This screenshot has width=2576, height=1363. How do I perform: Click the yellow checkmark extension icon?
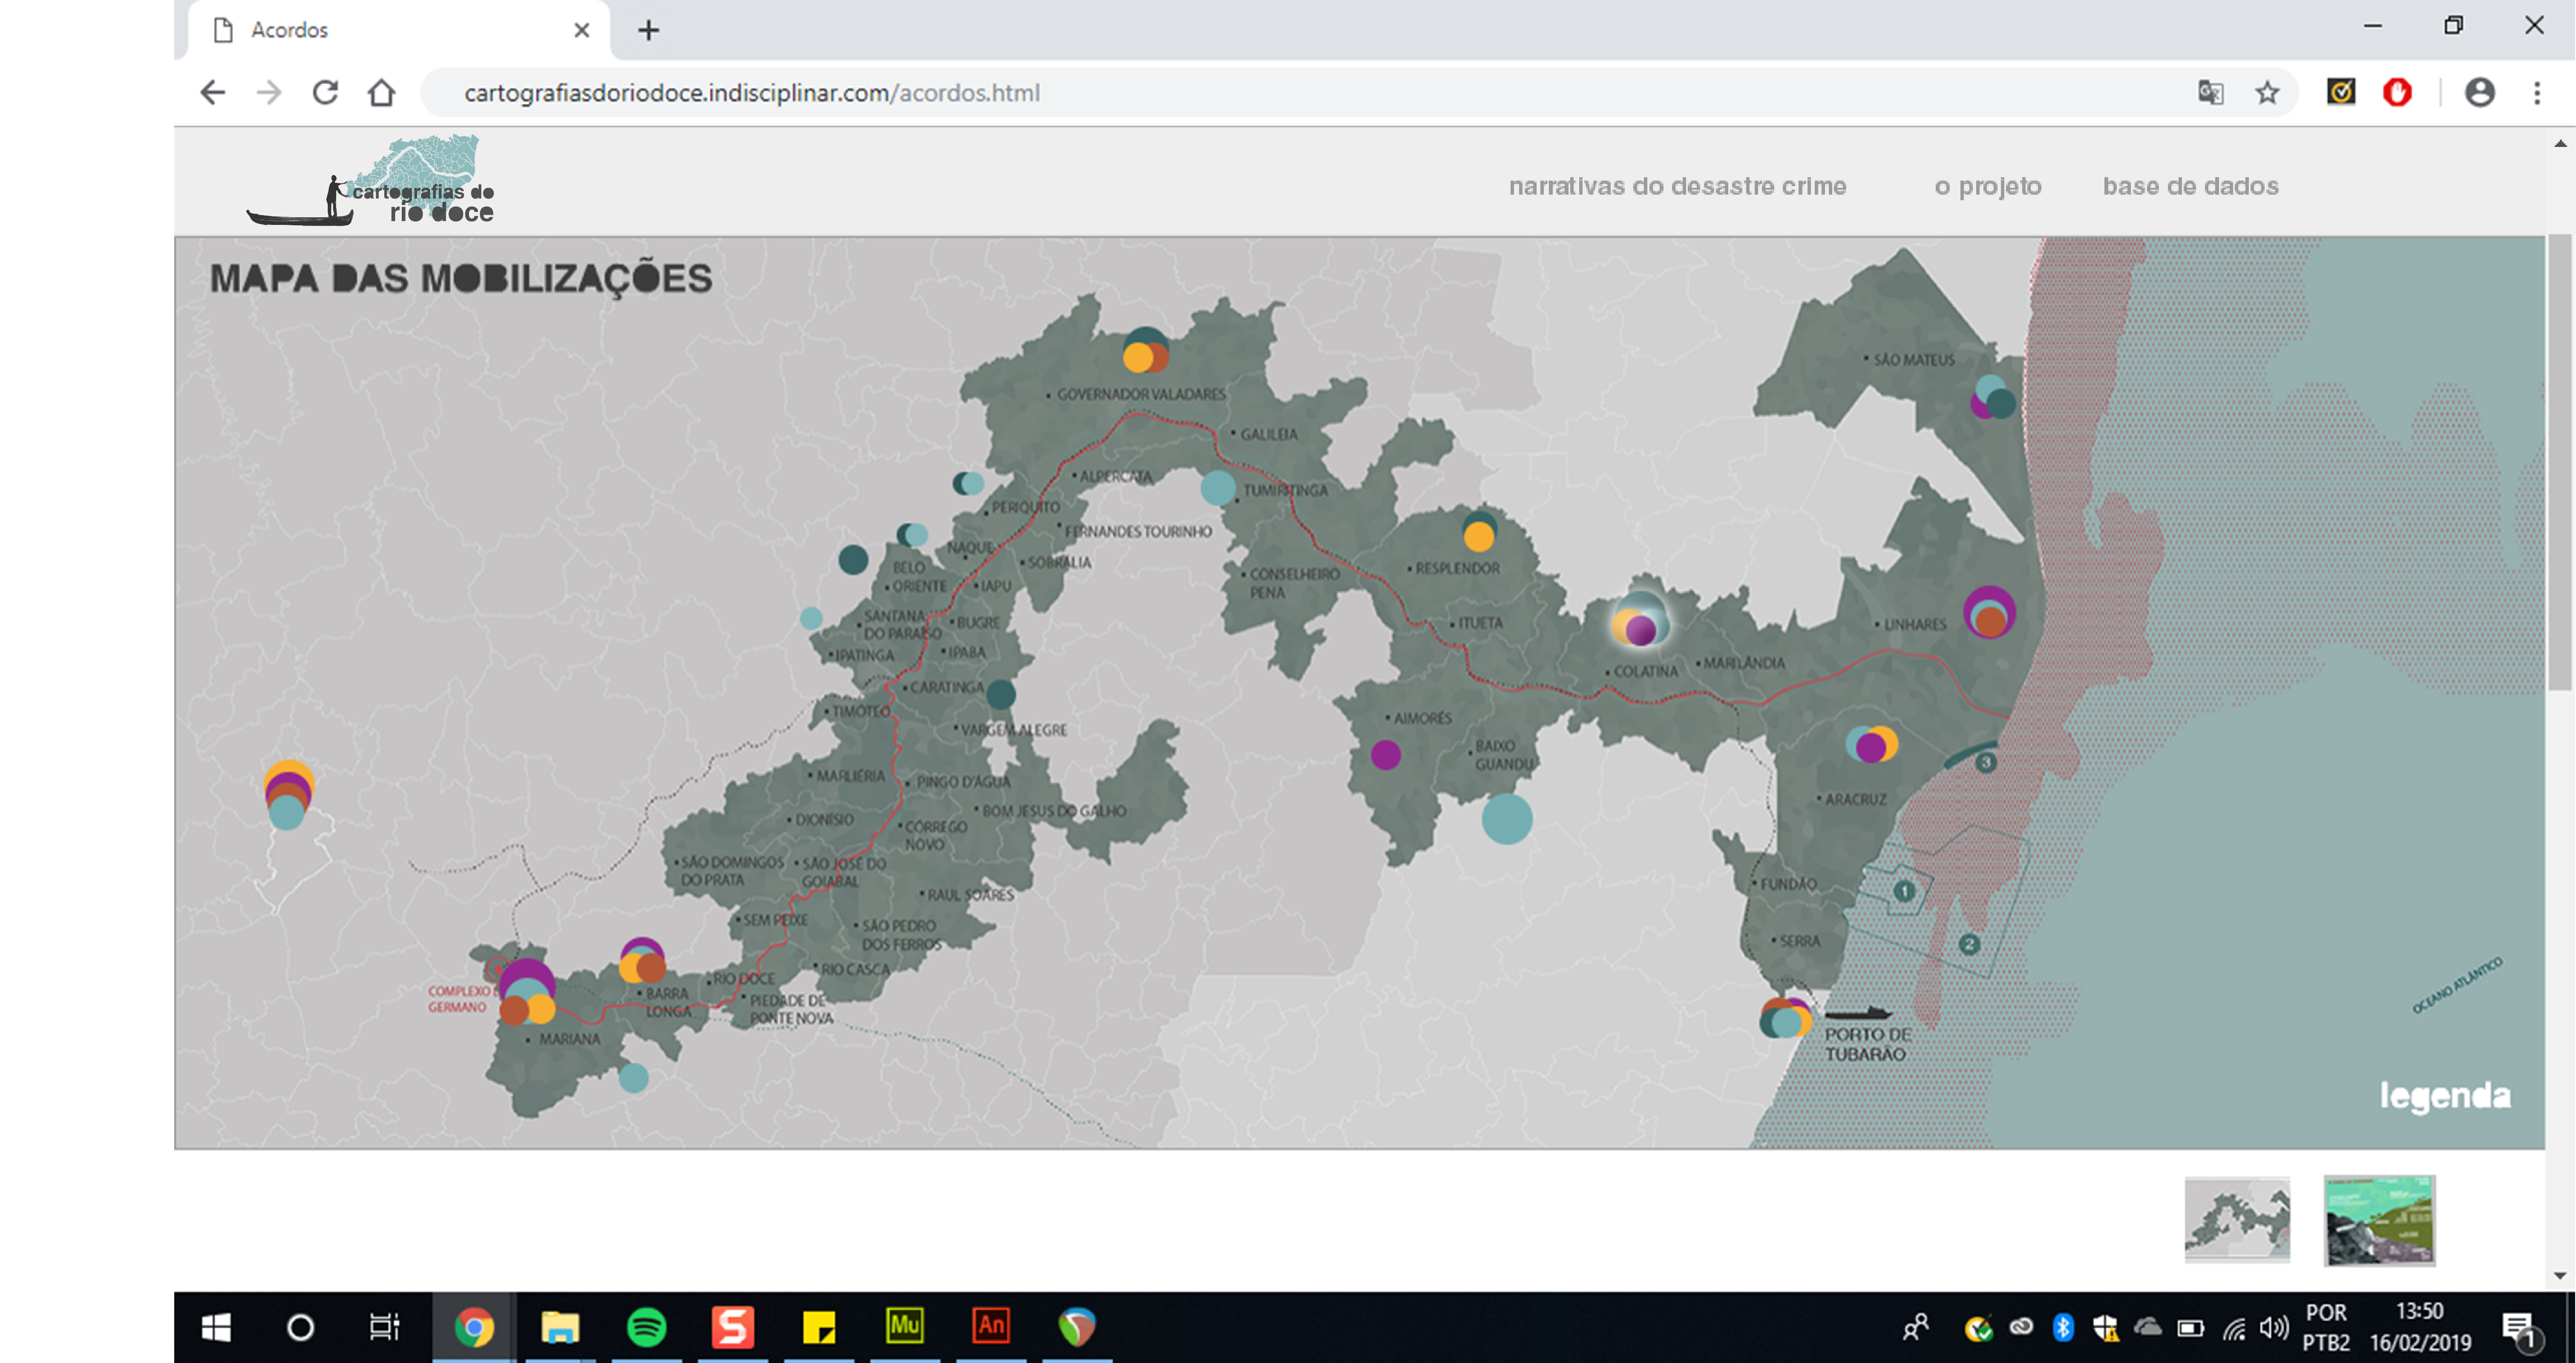[2340, 93]
